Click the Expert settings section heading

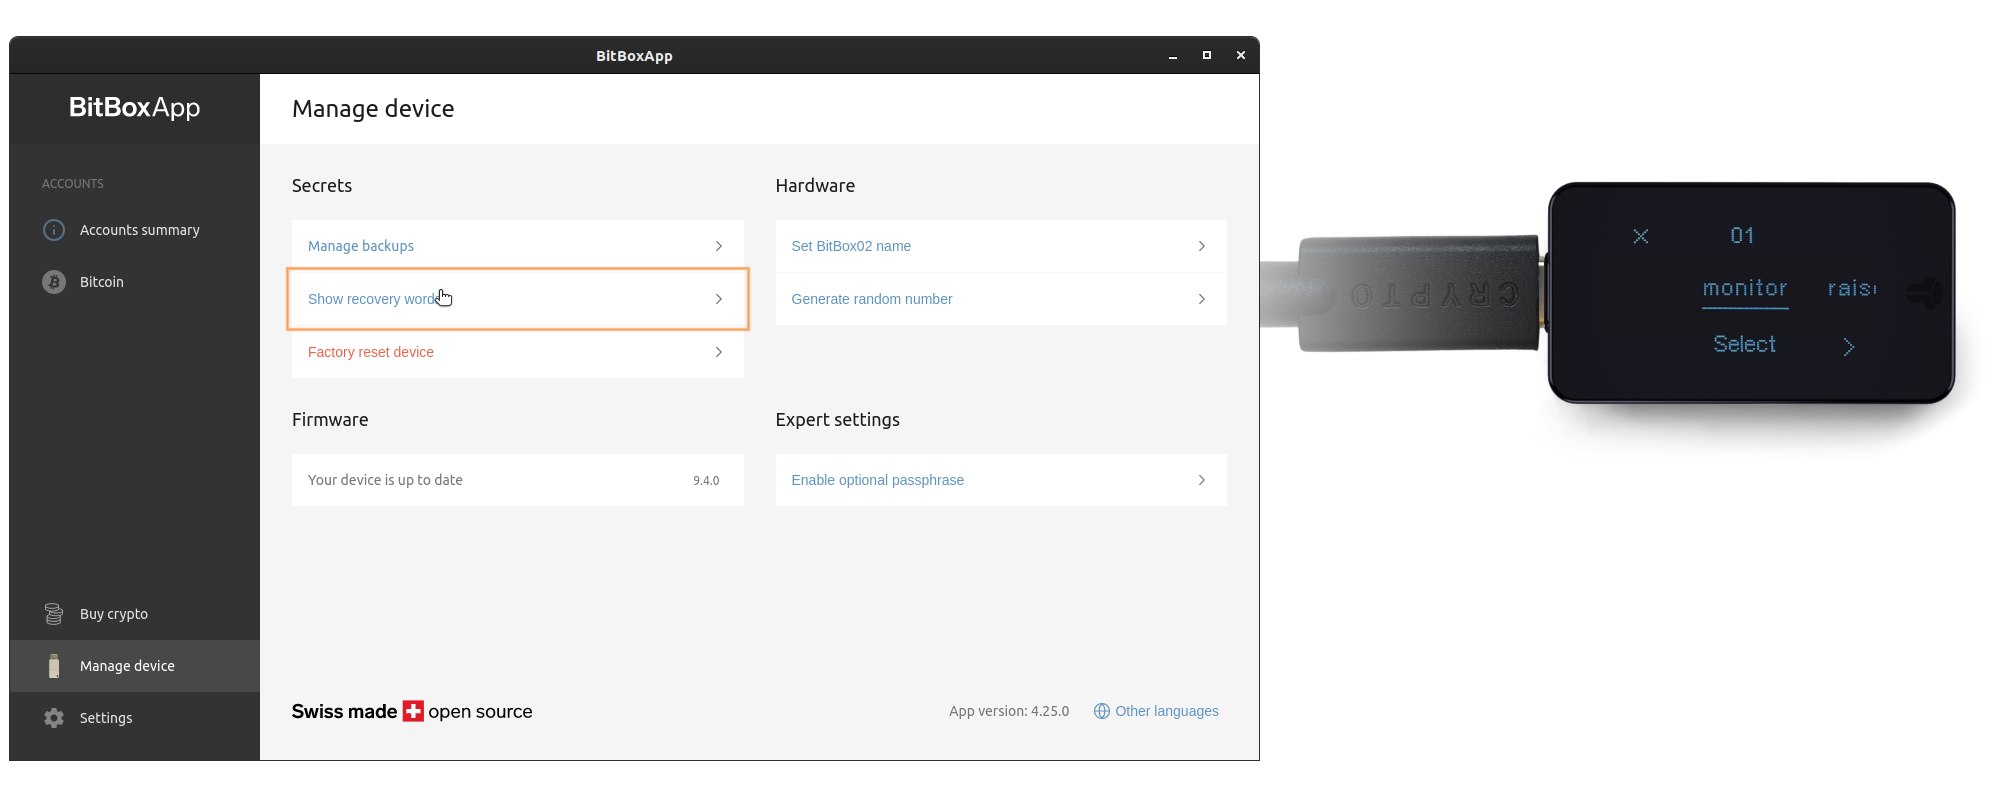(x=838, y=420)
